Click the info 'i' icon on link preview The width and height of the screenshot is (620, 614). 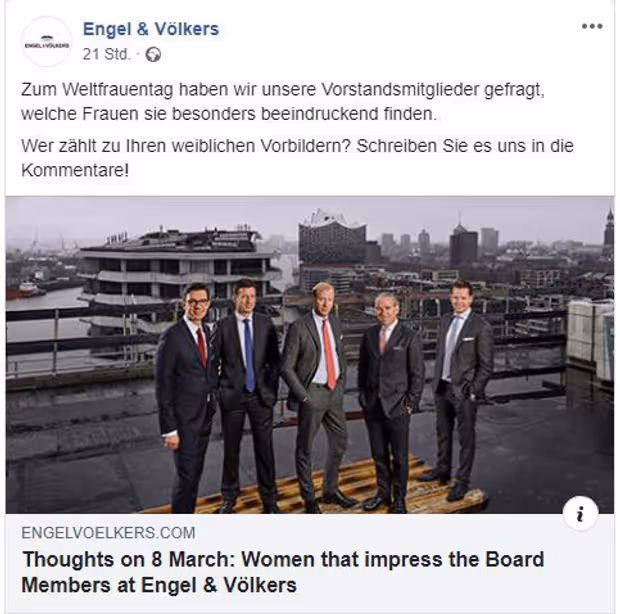pyautogui.click(x=580, y=514)
